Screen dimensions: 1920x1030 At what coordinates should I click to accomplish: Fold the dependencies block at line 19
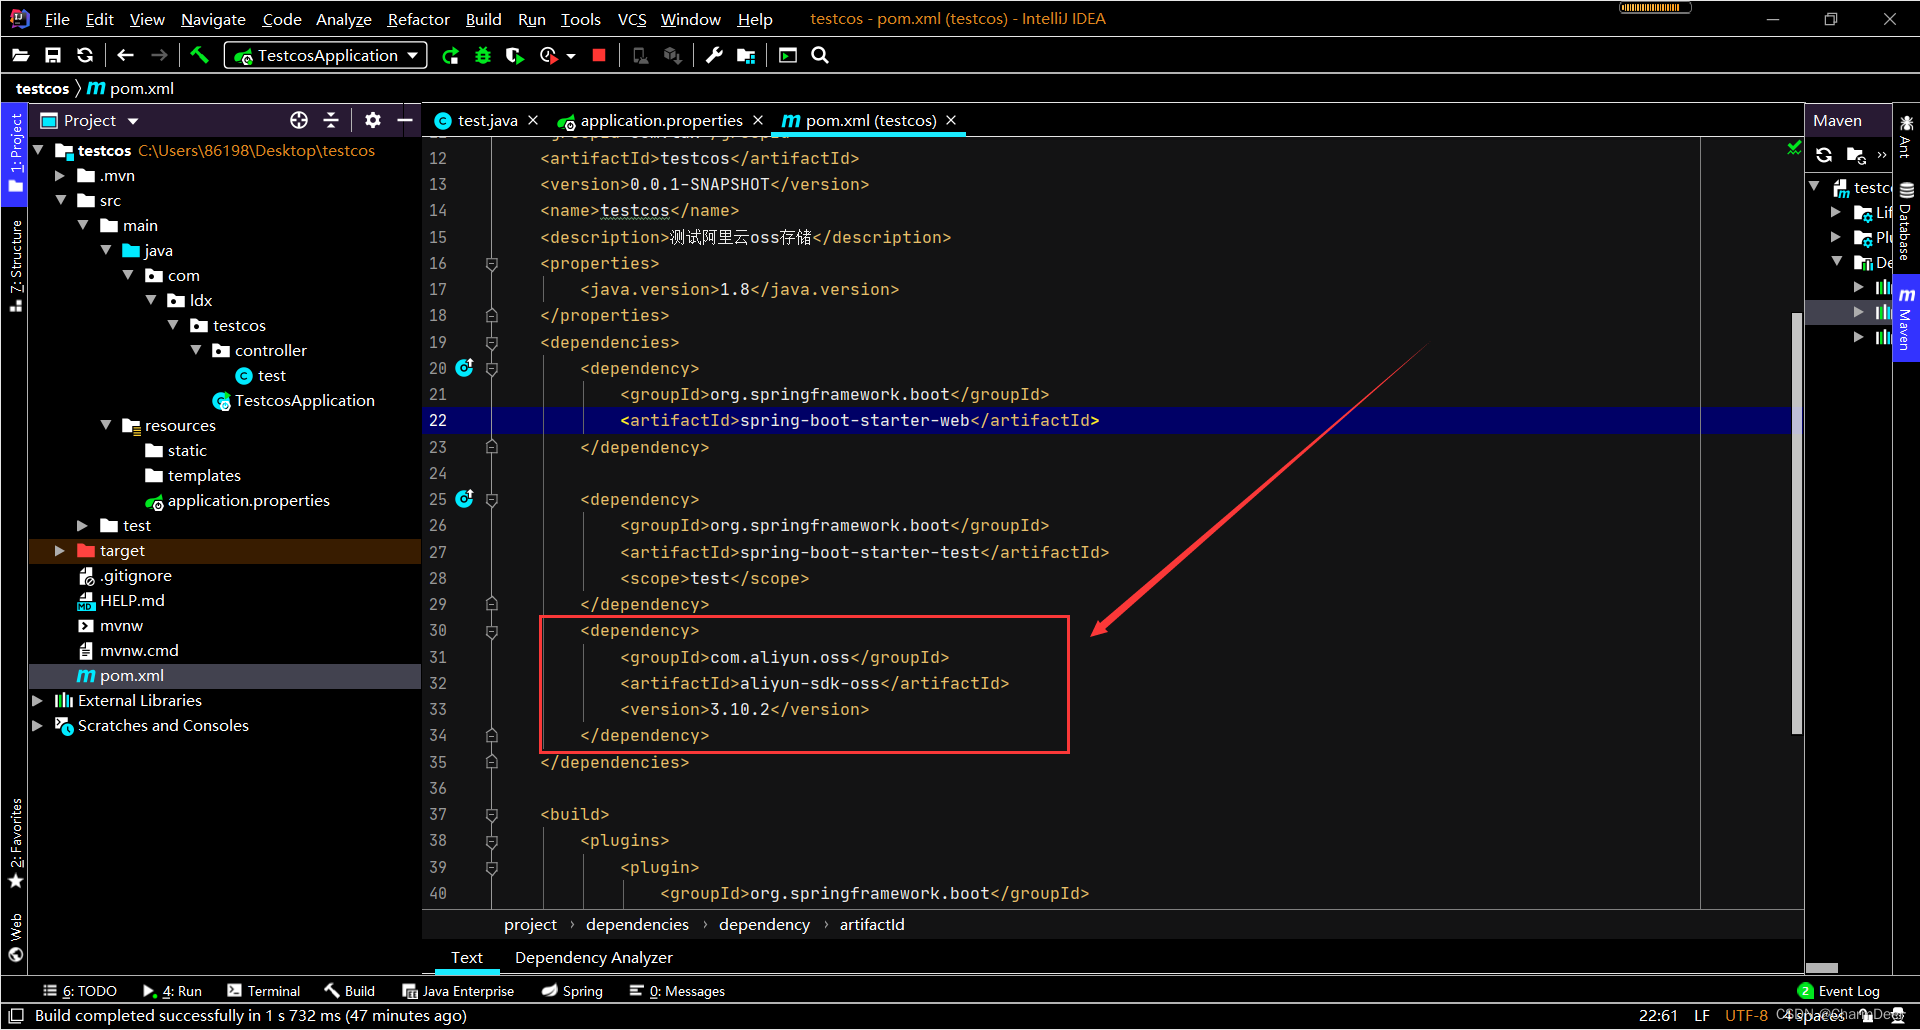click(x=492, y=343)
